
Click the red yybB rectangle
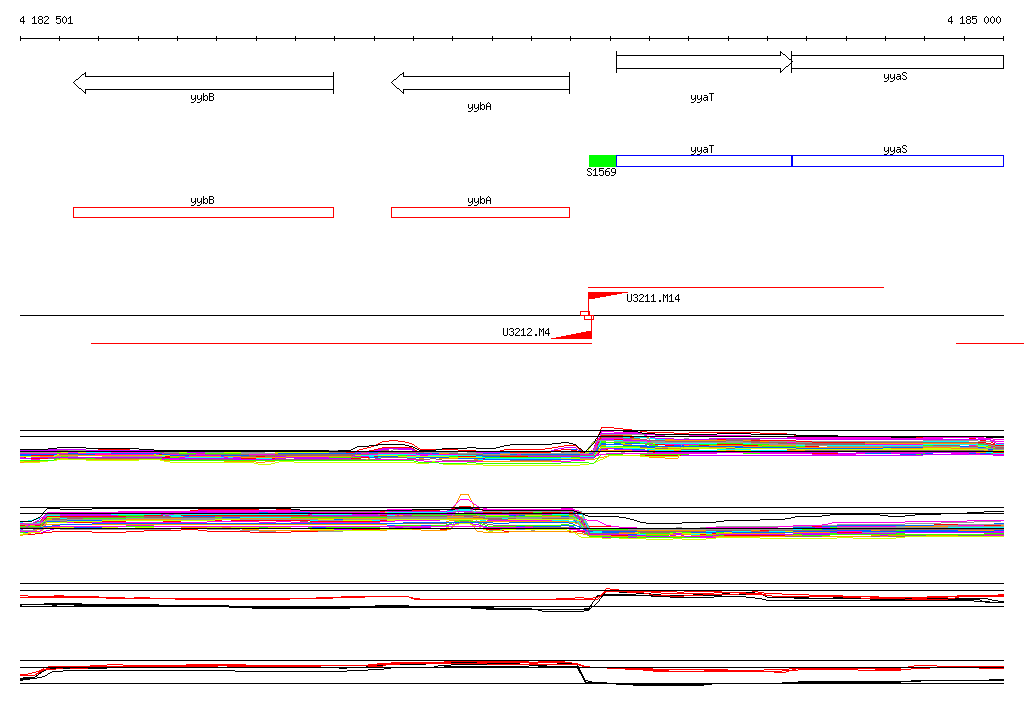tap(203, 212)
